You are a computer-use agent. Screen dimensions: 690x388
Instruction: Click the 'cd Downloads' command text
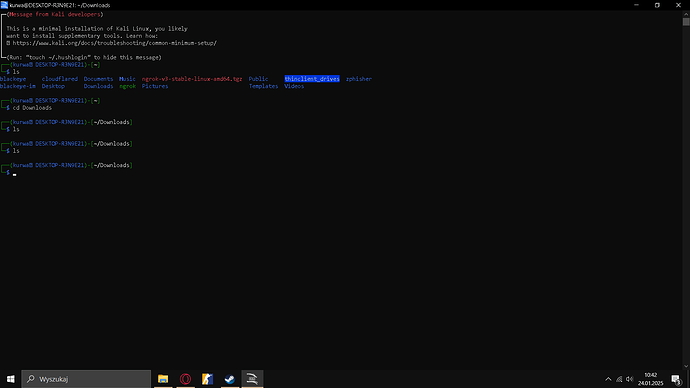(x=32, y=108)
